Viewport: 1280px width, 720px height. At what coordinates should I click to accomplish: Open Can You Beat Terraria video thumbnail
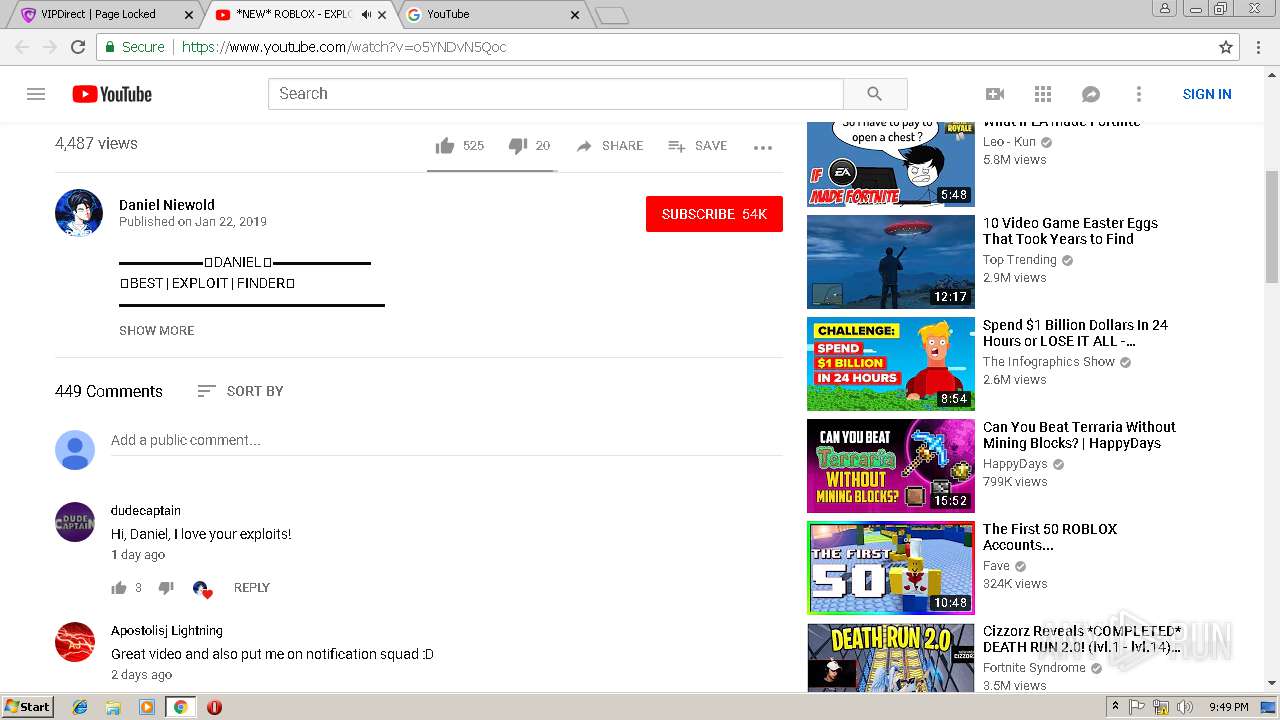891,466
